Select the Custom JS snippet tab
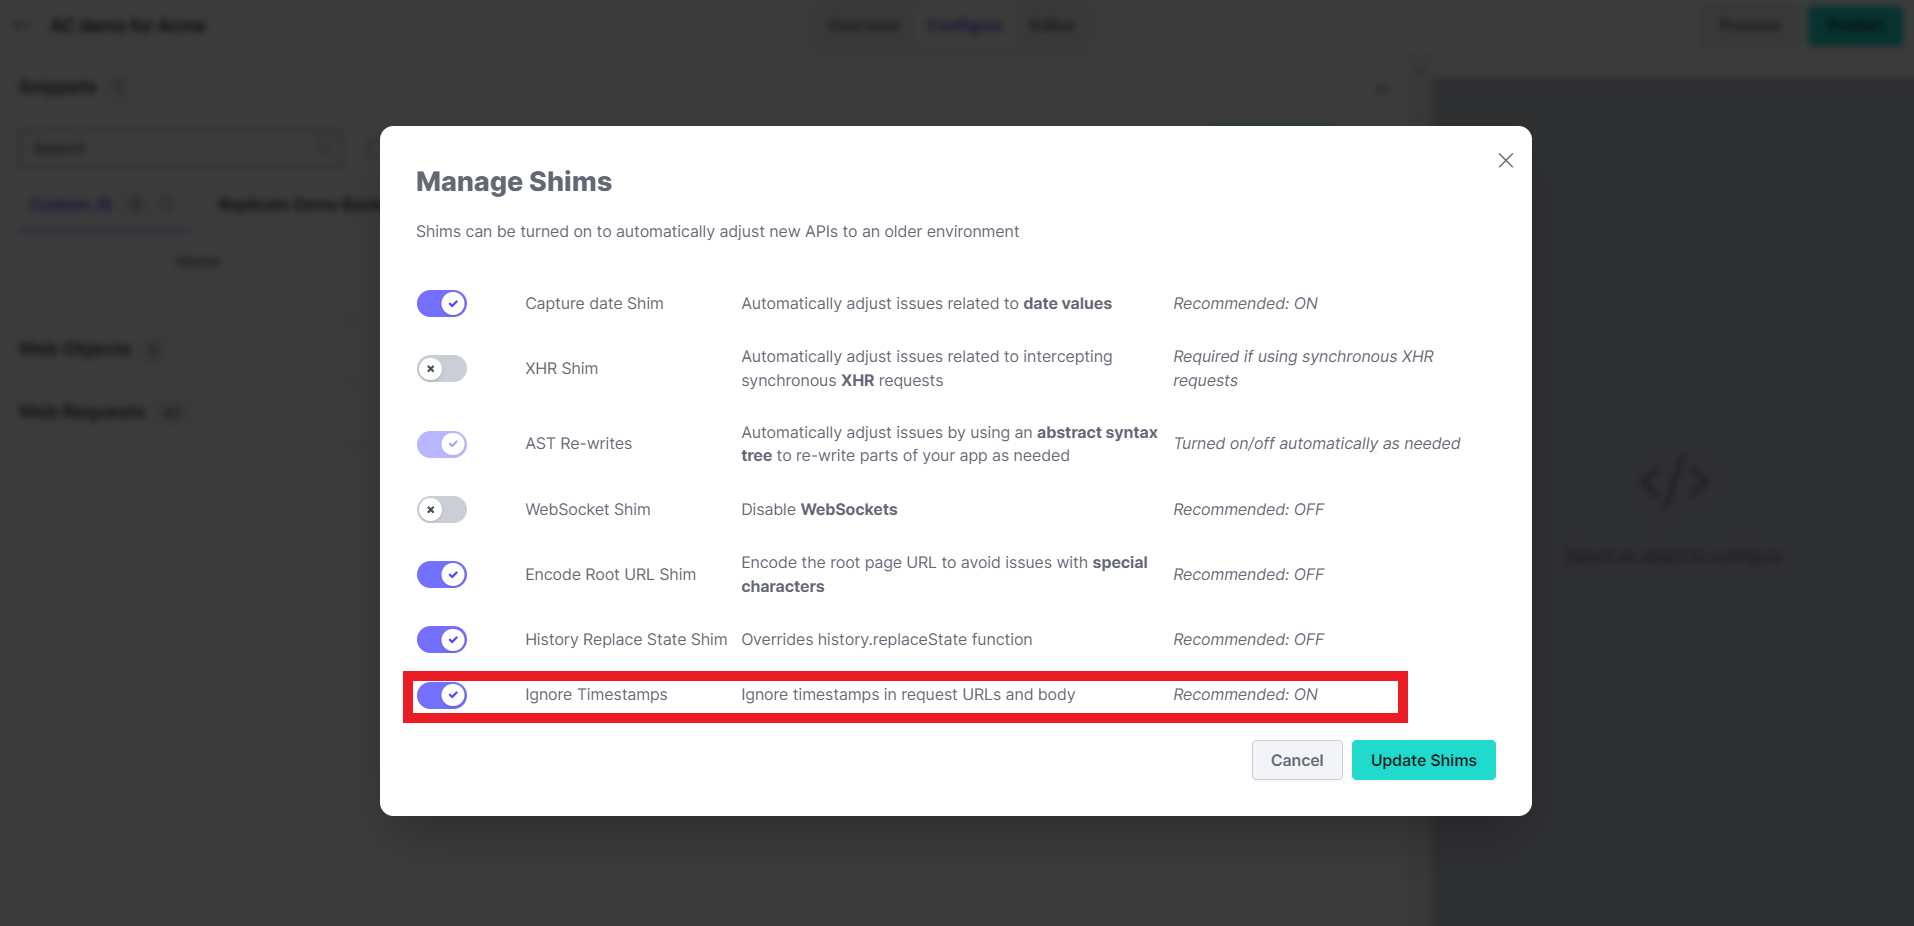The width and height of the screenshot is (1914, 926). click(x=70, y=204)
